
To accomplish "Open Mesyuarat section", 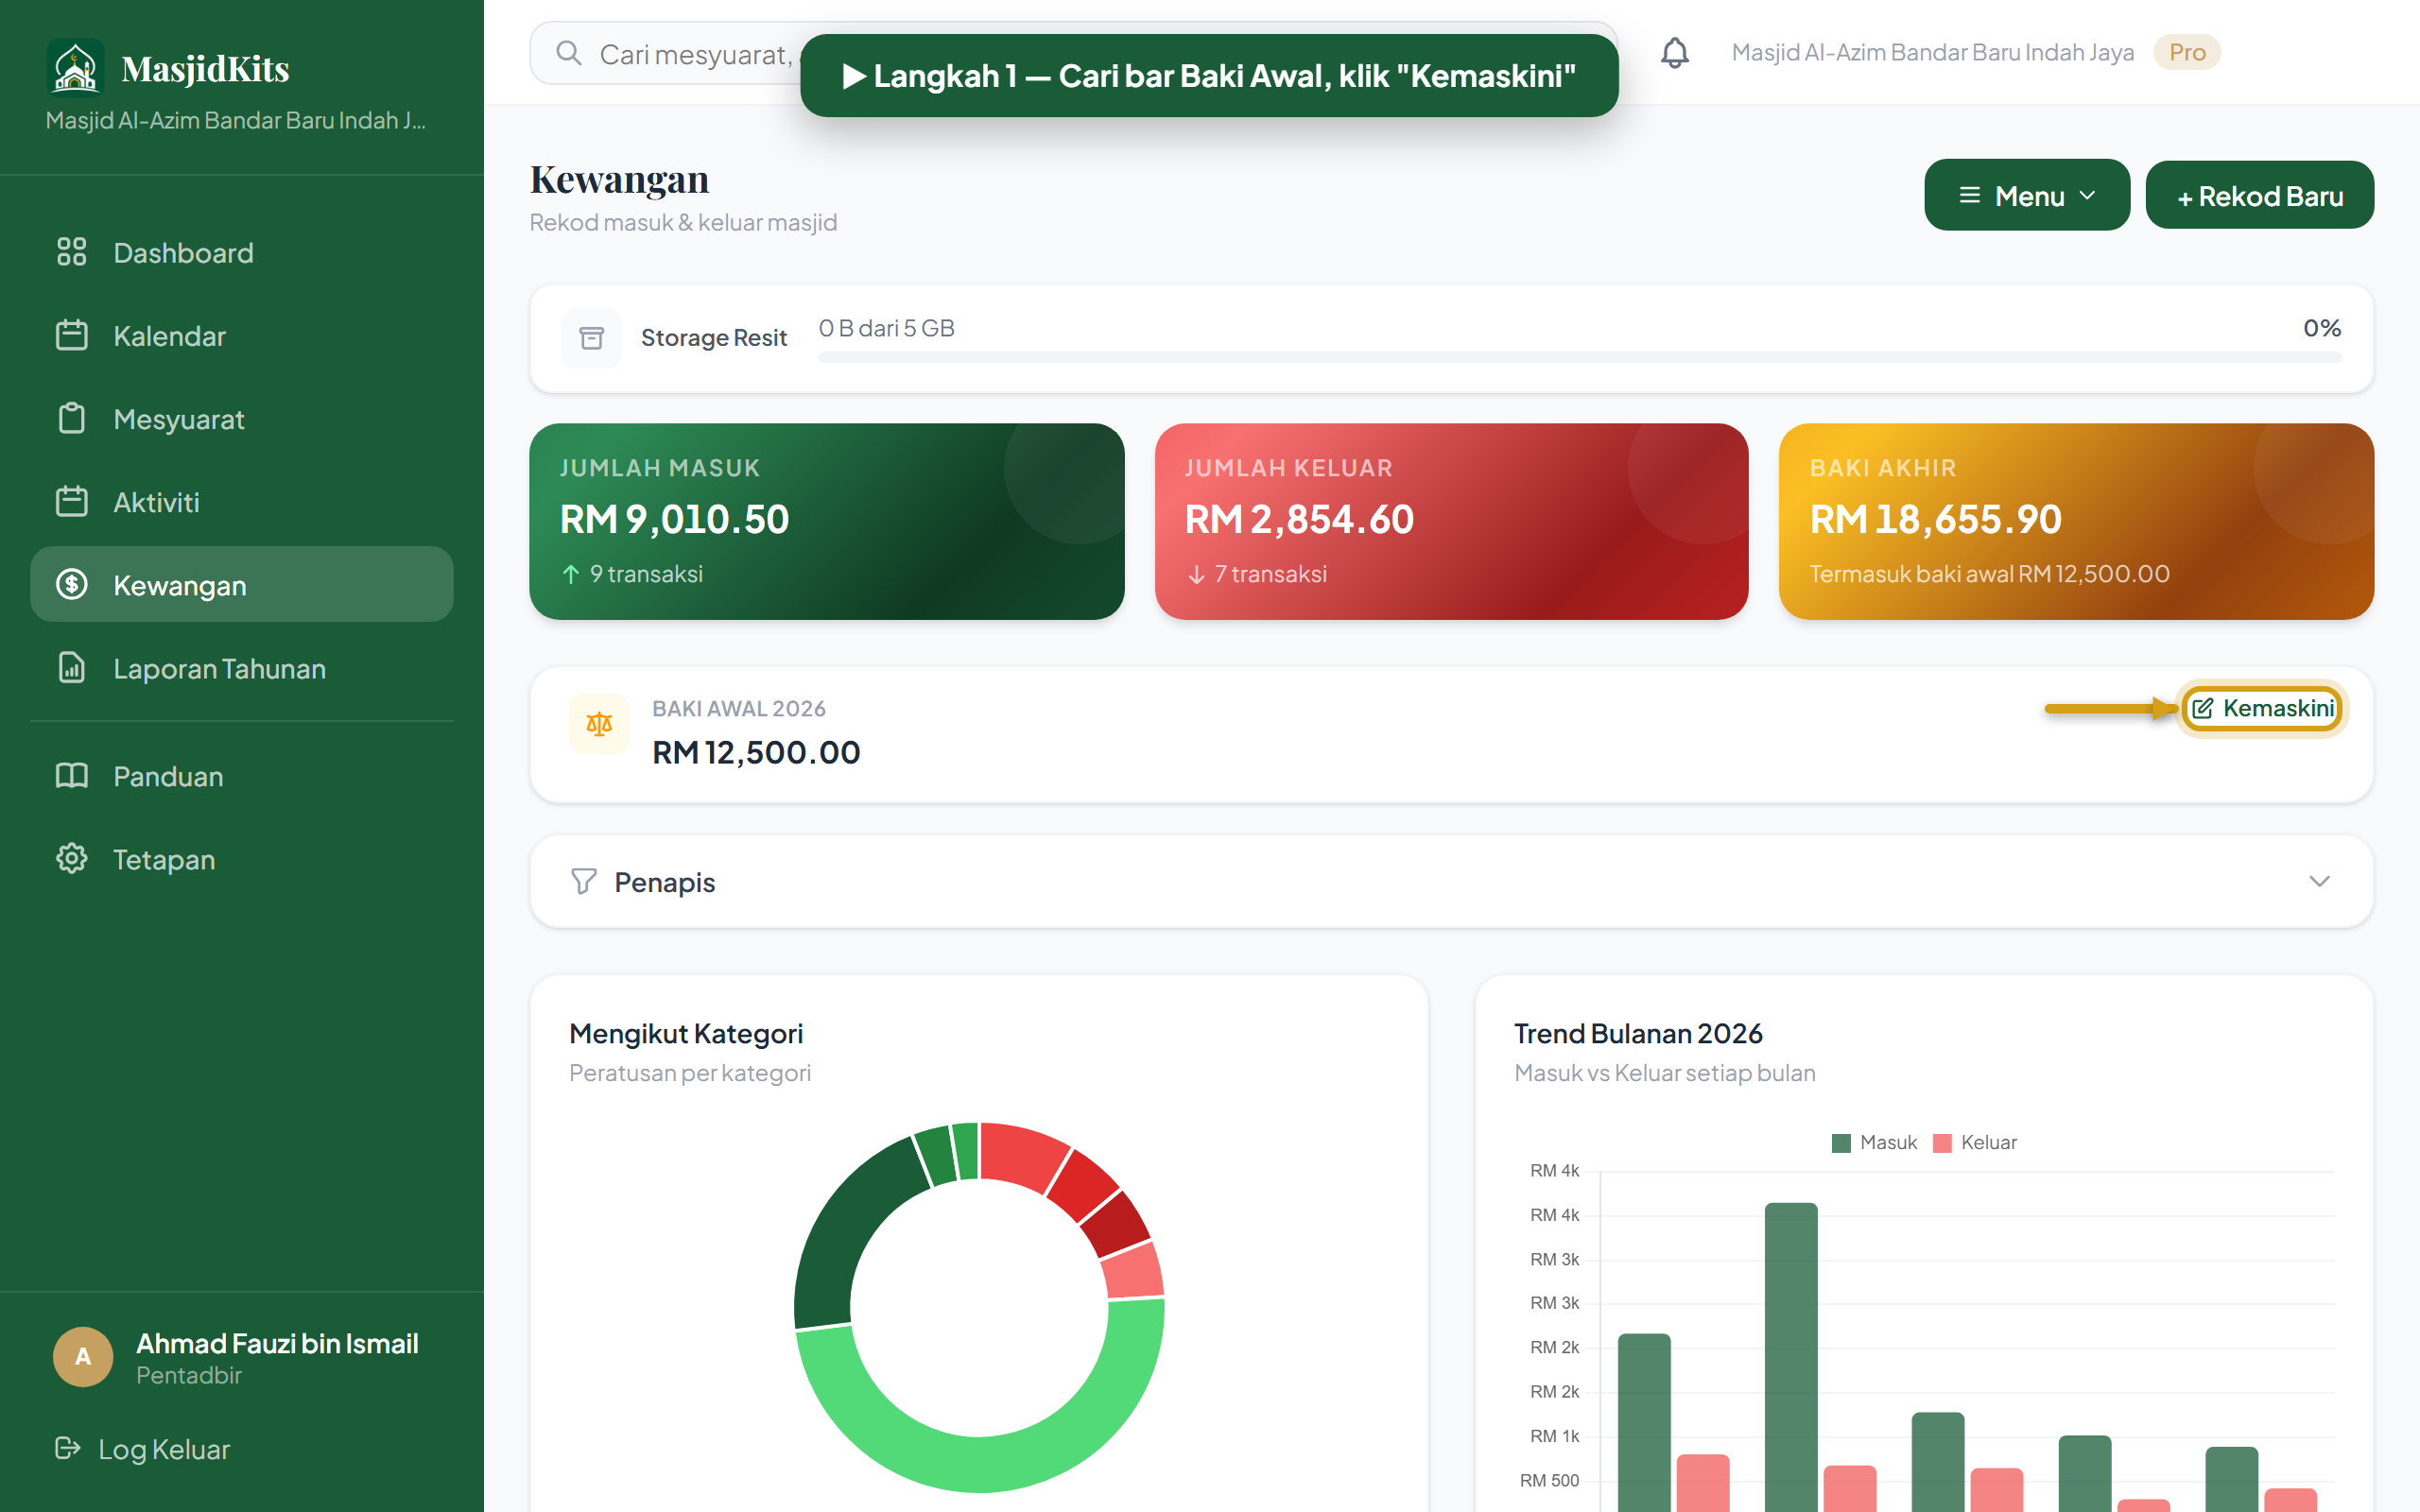I will pos(241,418).
